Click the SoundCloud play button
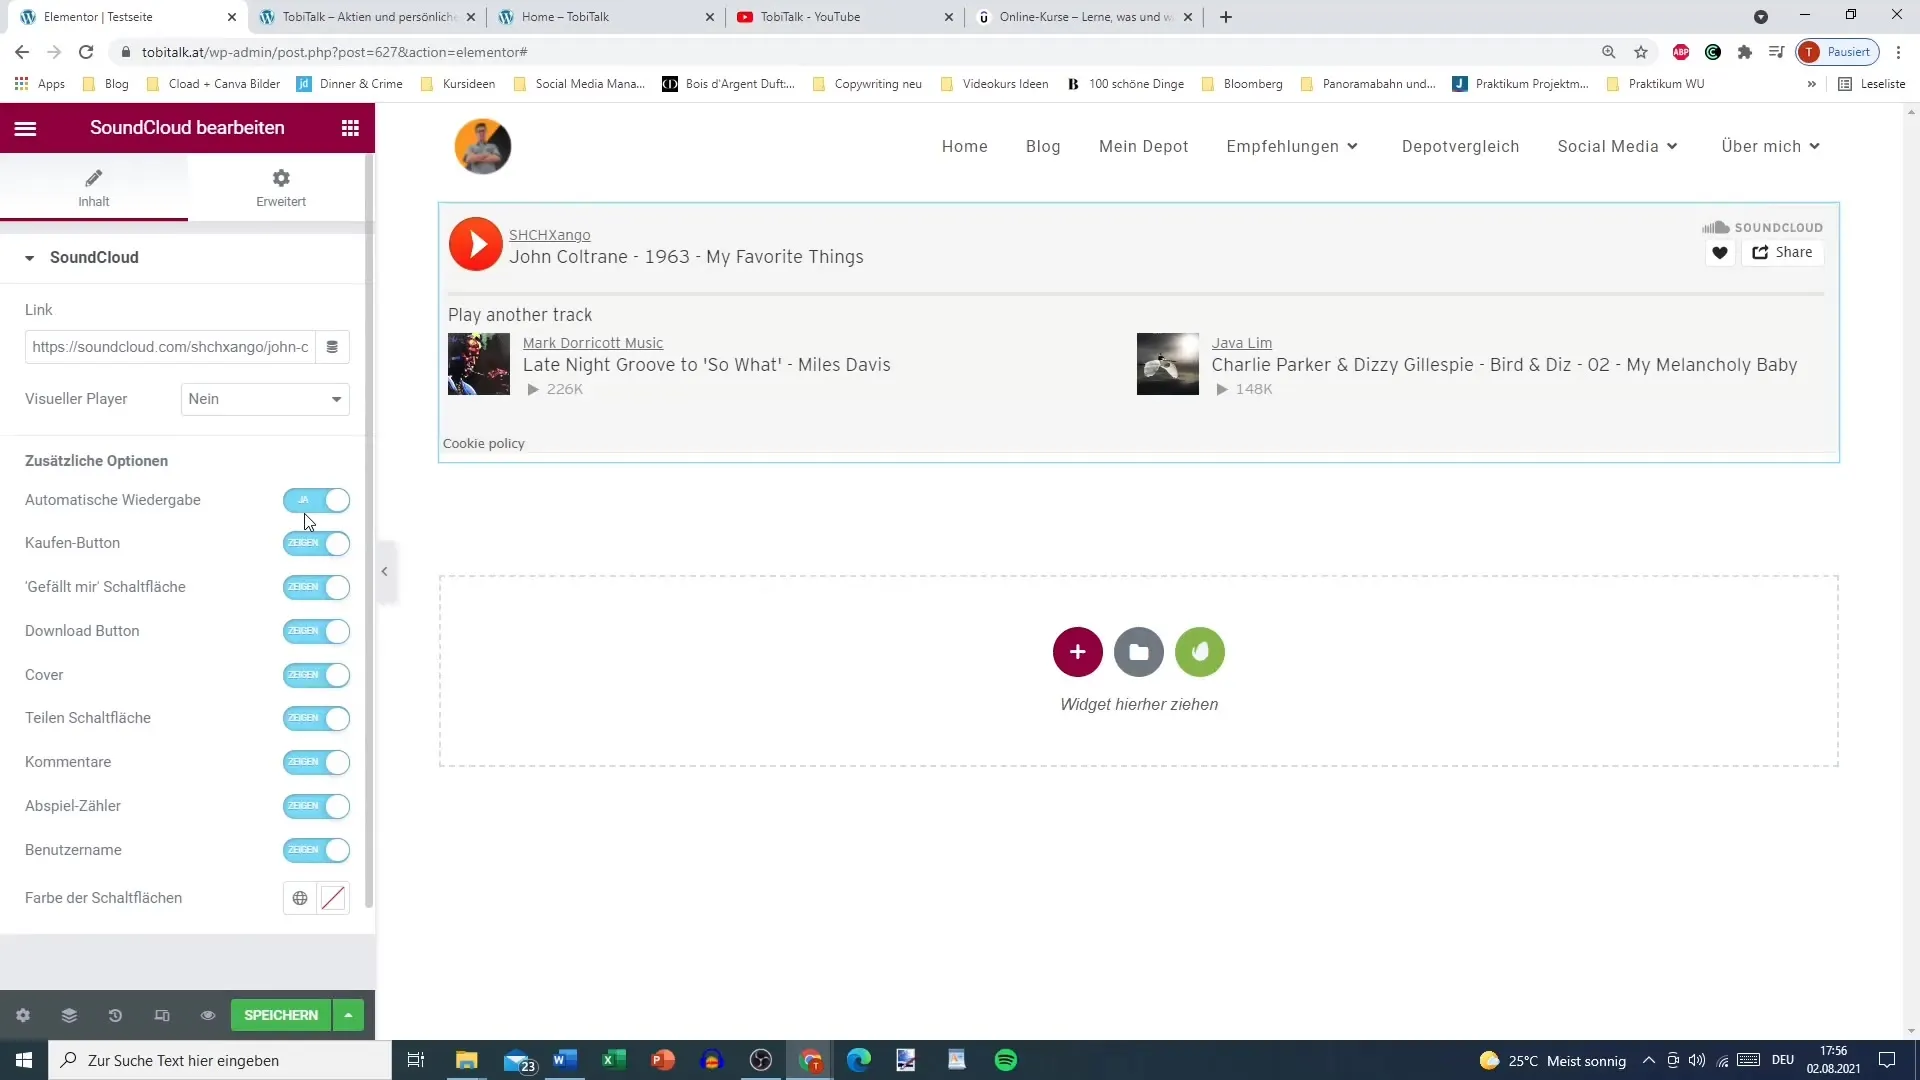The height and width of the screenshot is (1080, 1920). [475, 244]
